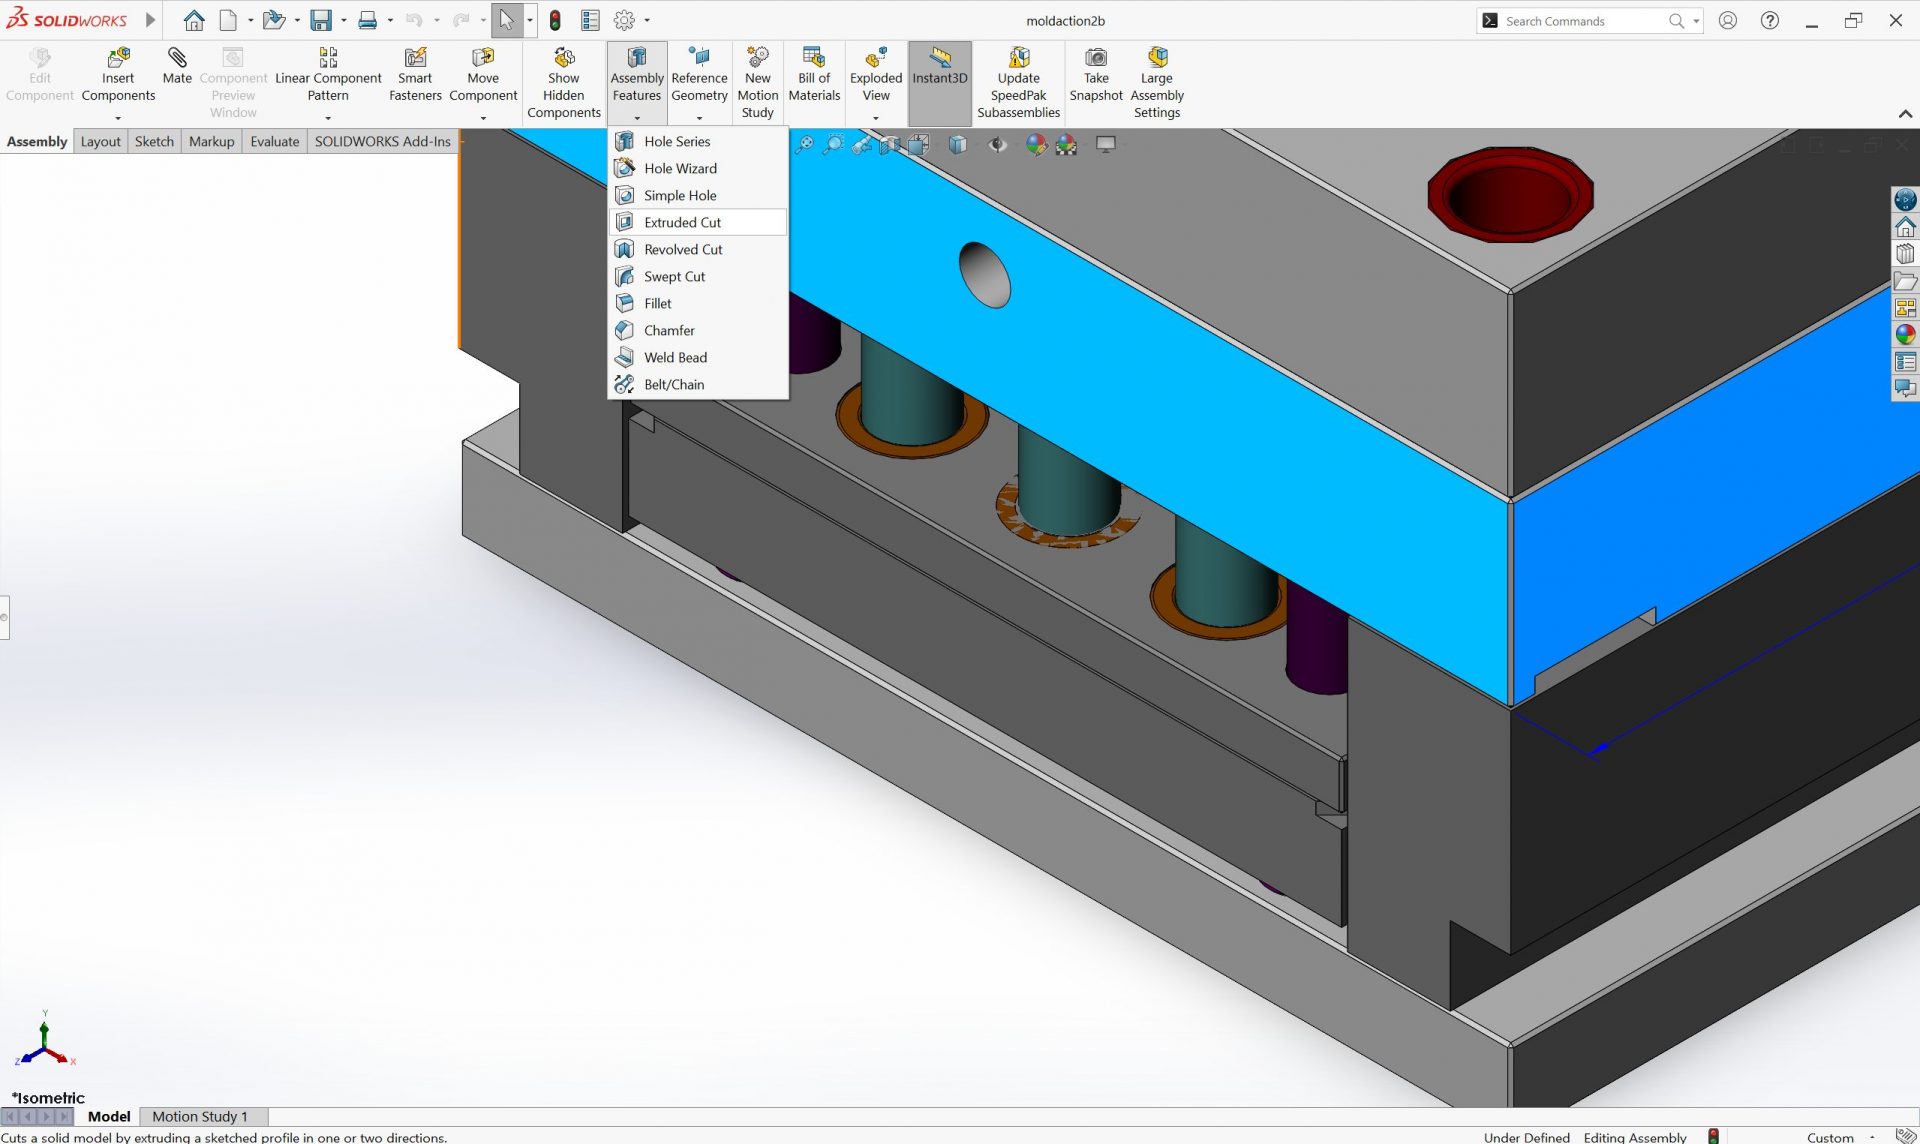Choose Hole Wizard from the menu
The height and width of the screenshot is (1144, 1920).
(678, 168)
